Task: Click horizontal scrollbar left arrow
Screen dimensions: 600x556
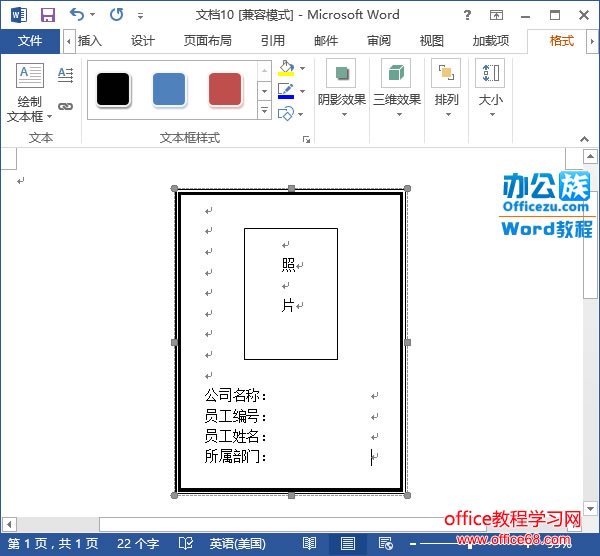Action: [x=9, y=524]
